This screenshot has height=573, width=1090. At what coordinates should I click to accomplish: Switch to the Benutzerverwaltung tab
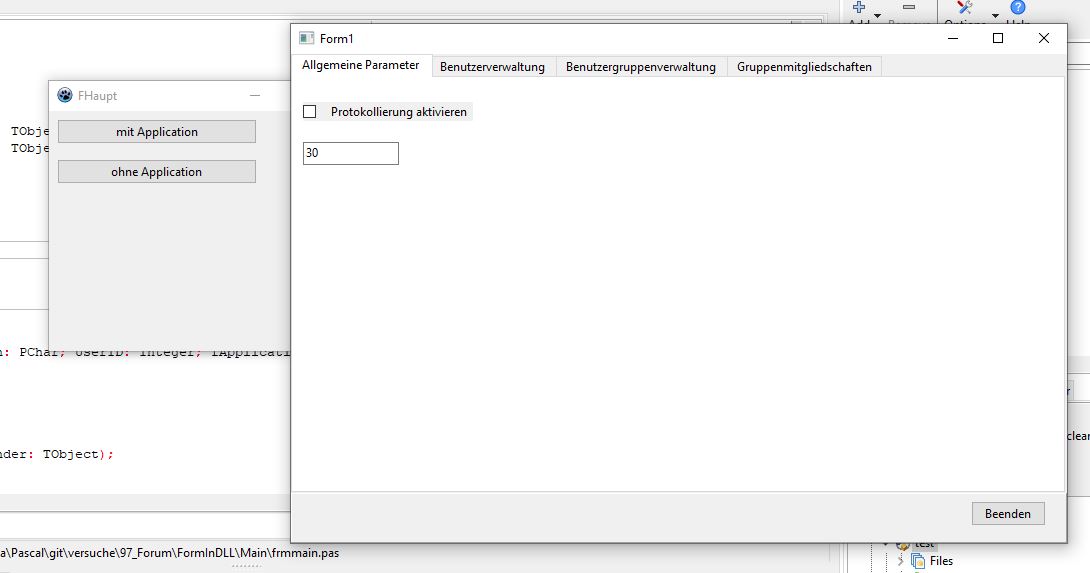click(492, 67)
